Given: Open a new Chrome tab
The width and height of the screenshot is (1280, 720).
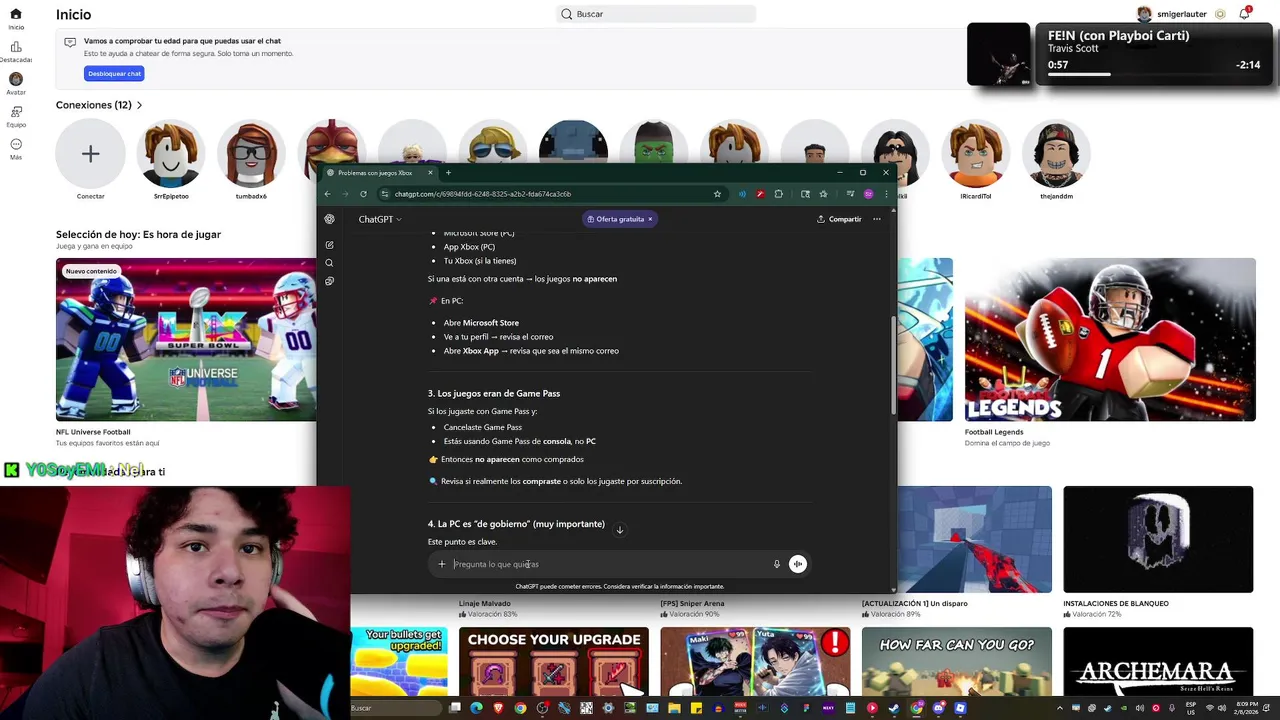Looking at the screenshot, I should point(448,173).
